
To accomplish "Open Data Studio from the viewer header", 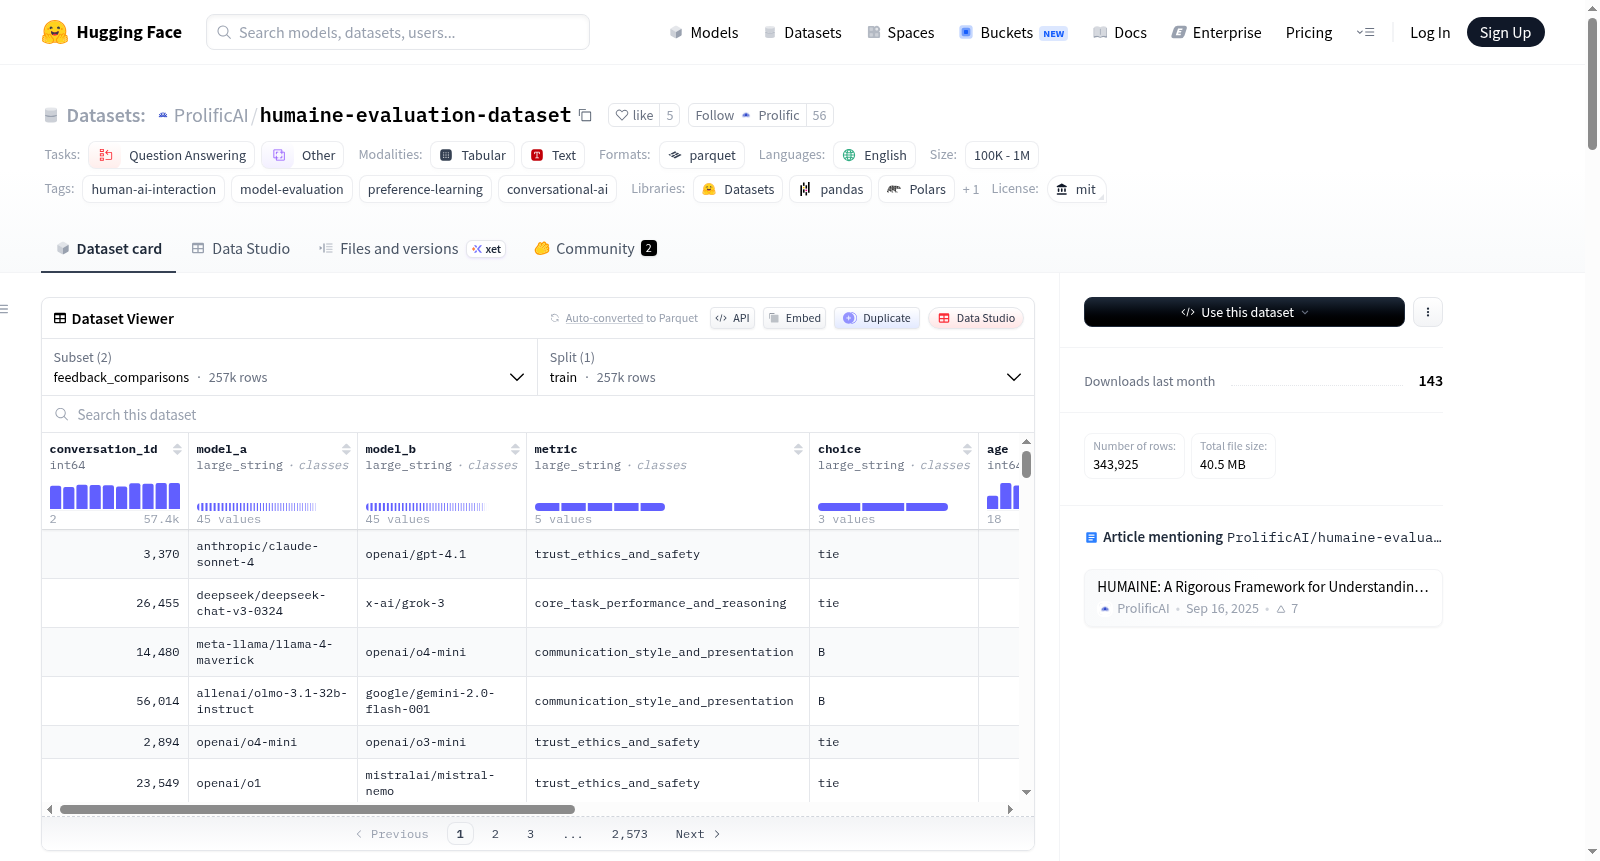I will point(975,318).
